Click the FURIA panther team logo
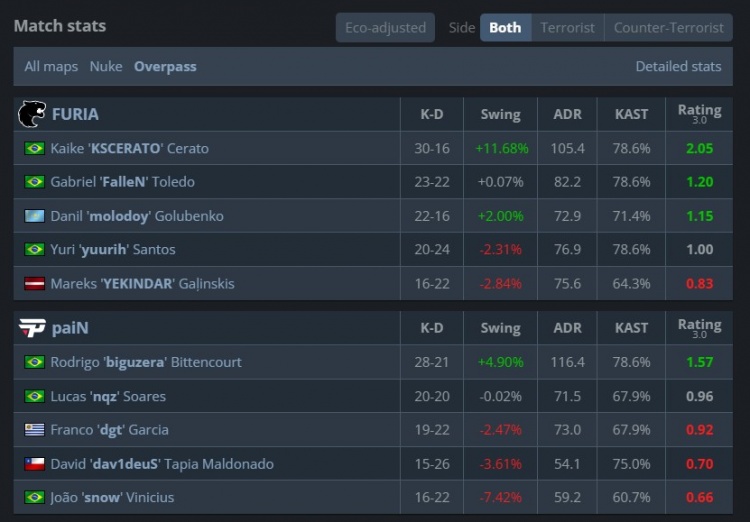The width and height of the screenshot is (750, 522). pyautogui.click(x=32, y=114)
